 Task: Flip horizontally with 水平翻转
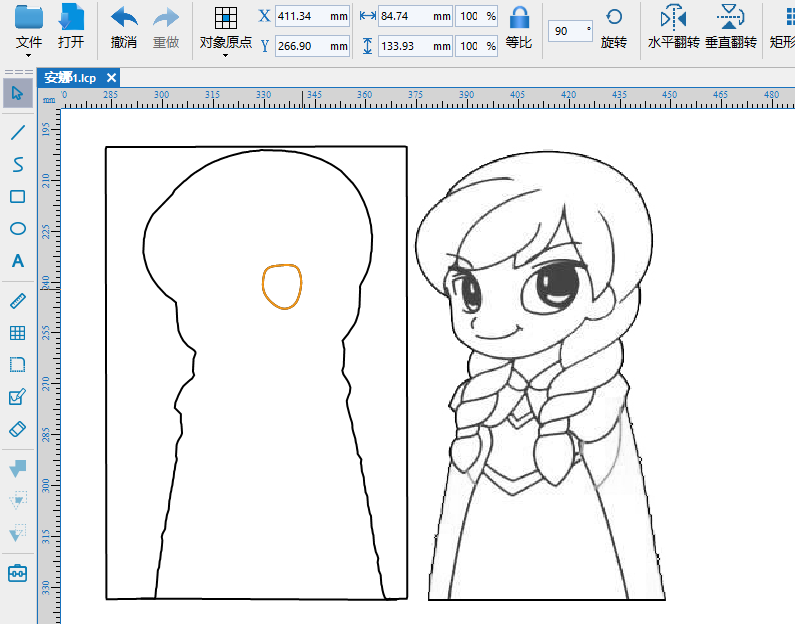pyautogui.click(x=673, y=17)
